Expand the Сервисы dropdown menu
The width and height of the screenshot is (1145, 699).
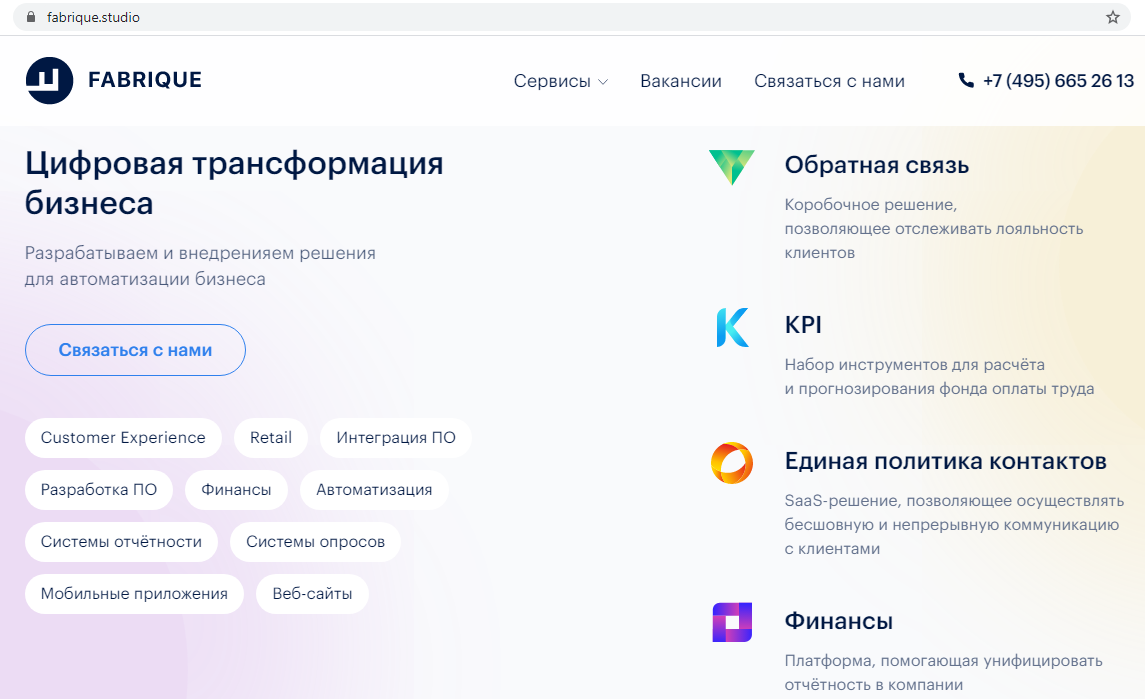coord(560,81)
